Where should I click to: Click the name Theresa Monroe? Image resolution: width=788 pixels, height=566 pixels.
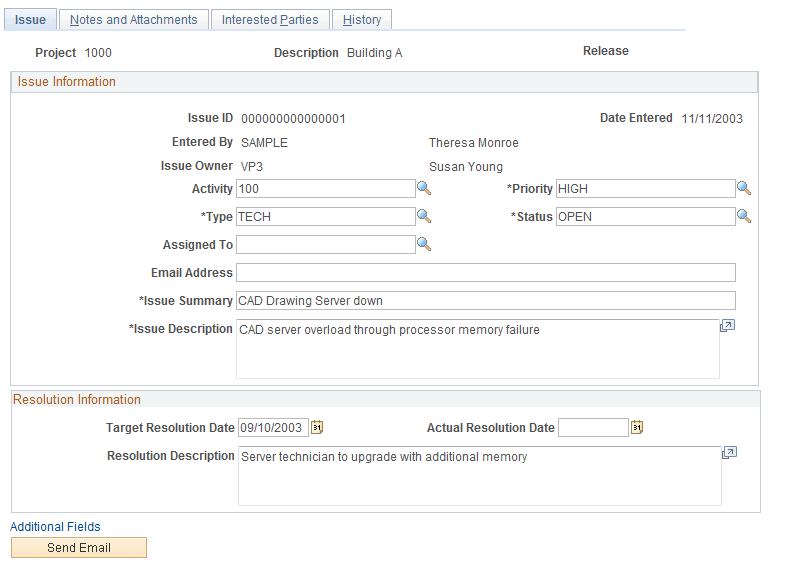point(473,143)
